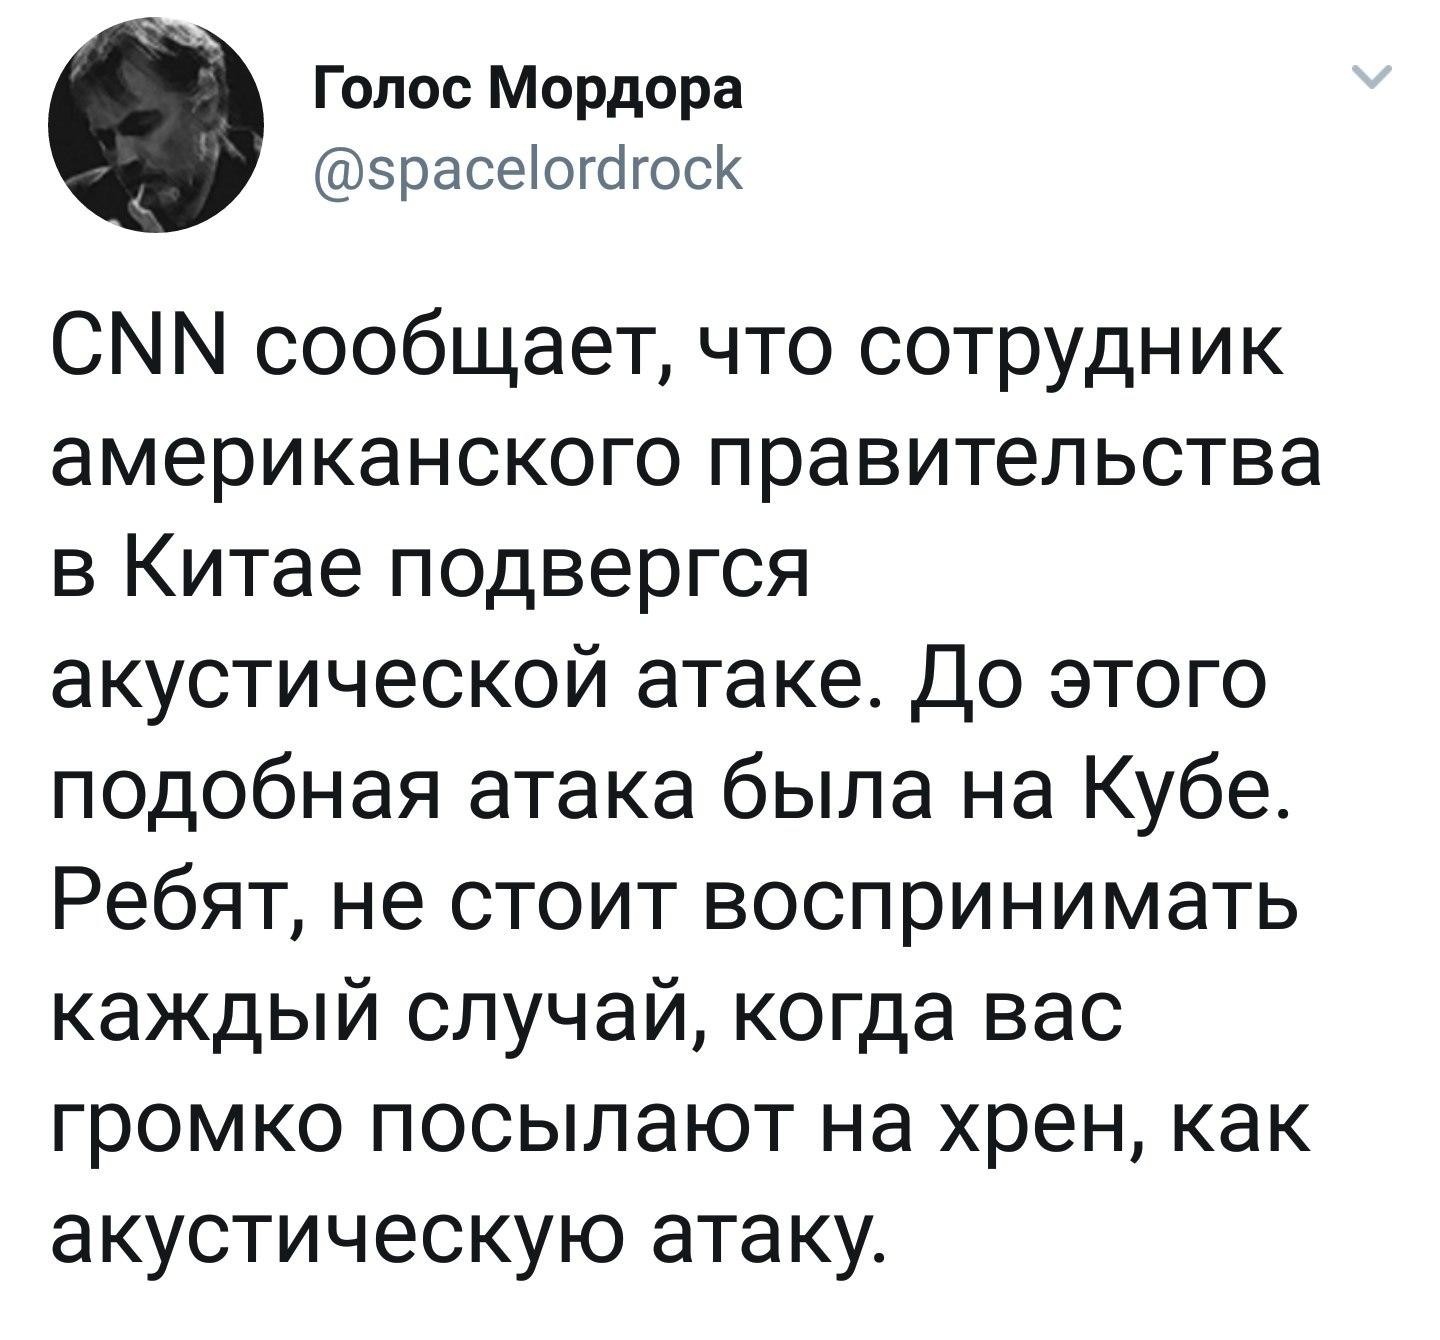This screenshot has width=1440, height=1340.
Task: Click the @spacelordrock handle
Action: [x=529, y=169]
